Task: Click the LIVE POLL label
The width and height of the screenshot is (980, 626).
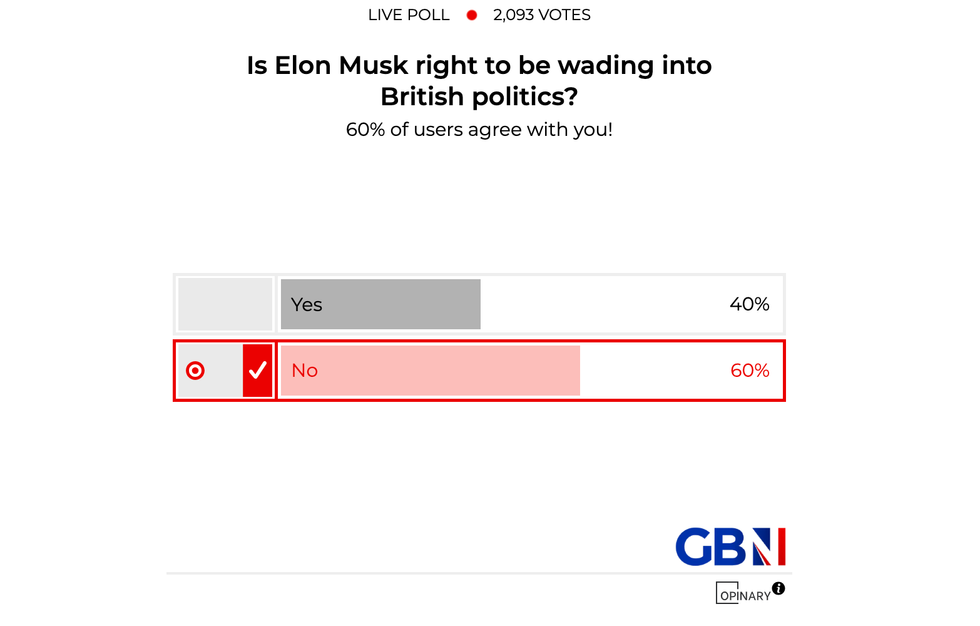Action: tap(408, 15)
